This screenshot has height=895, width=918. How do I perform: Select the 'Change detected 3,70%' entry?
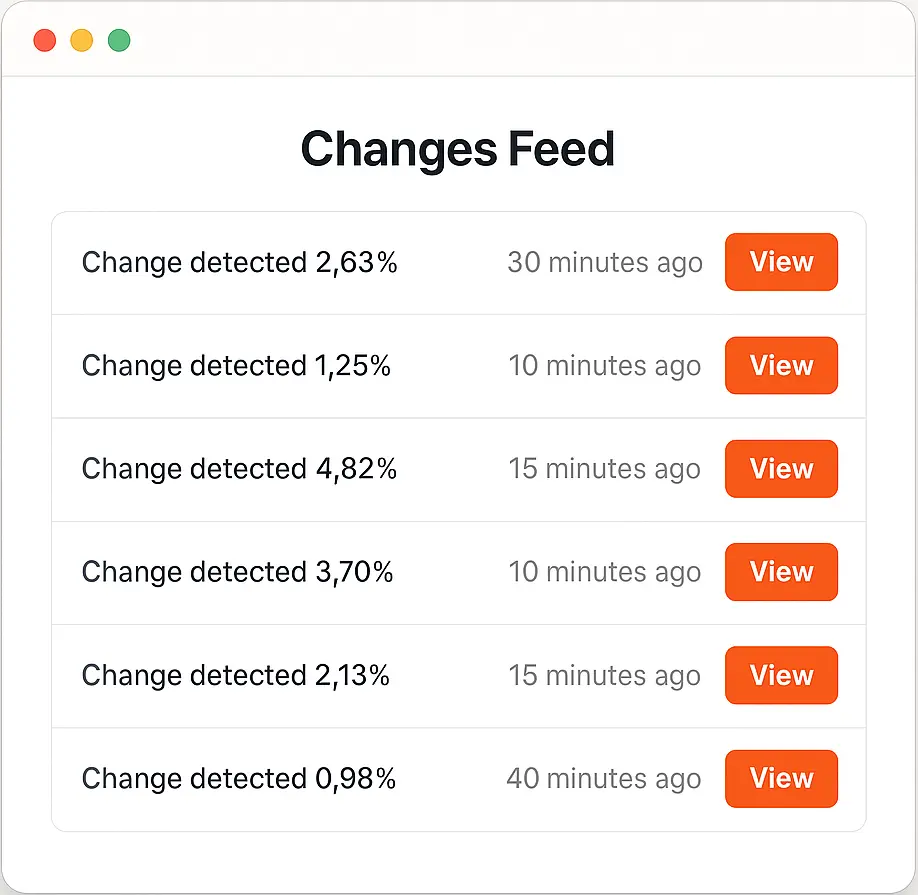tap(239, 572)
